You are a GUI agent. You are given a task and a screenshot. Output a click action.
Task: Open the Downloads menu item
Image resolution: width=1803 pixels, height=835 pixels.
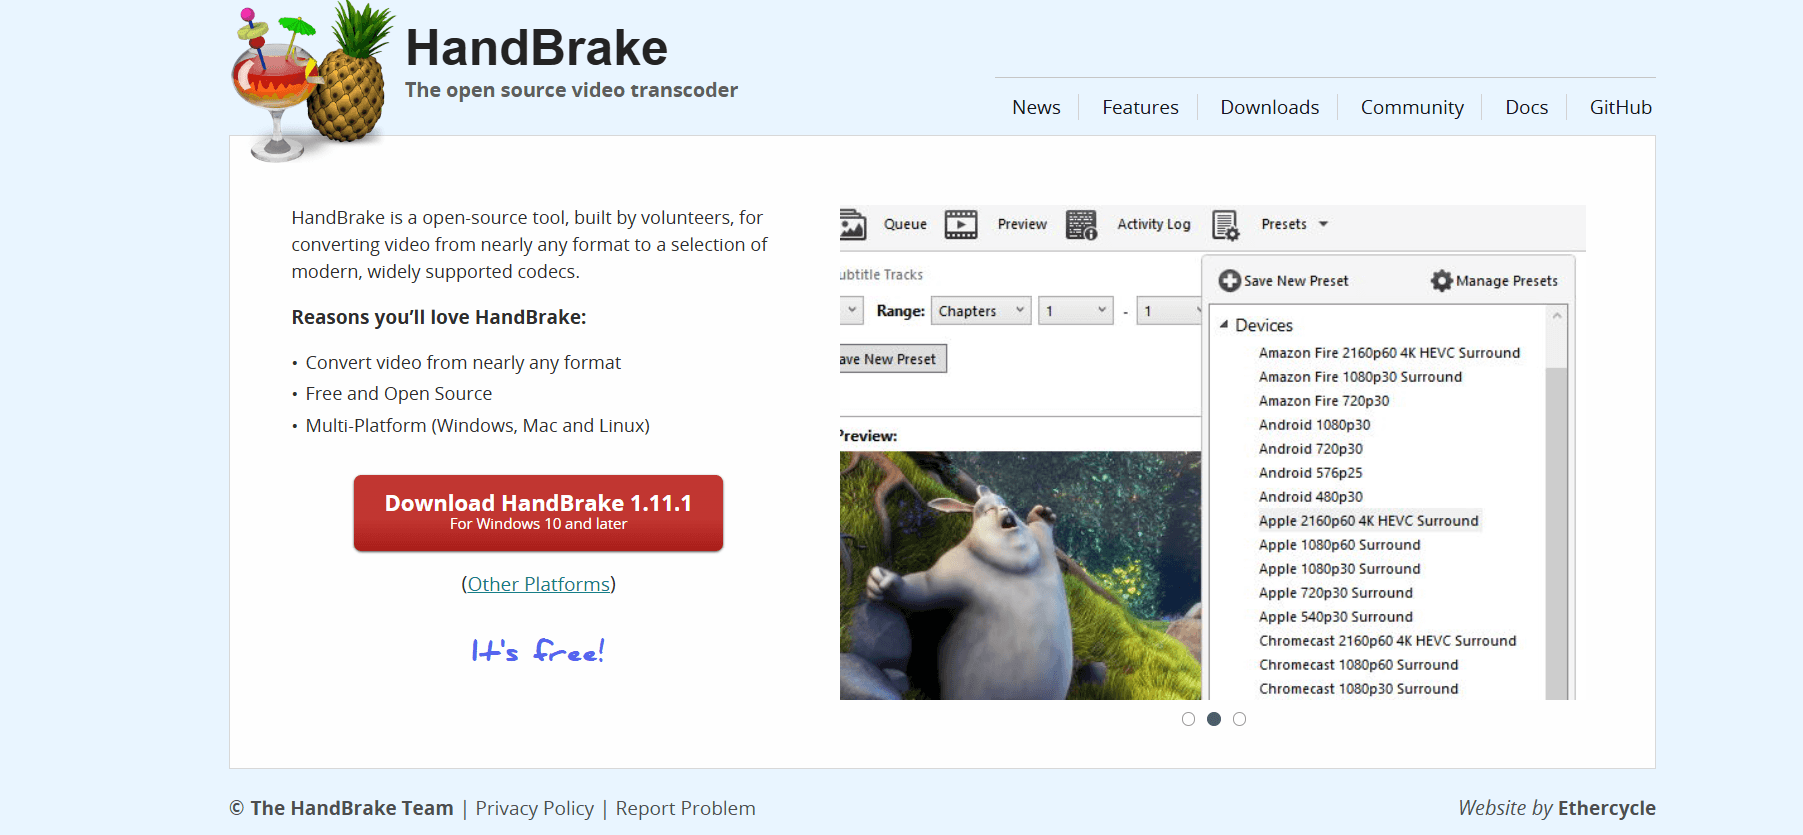pos(1269,107)
